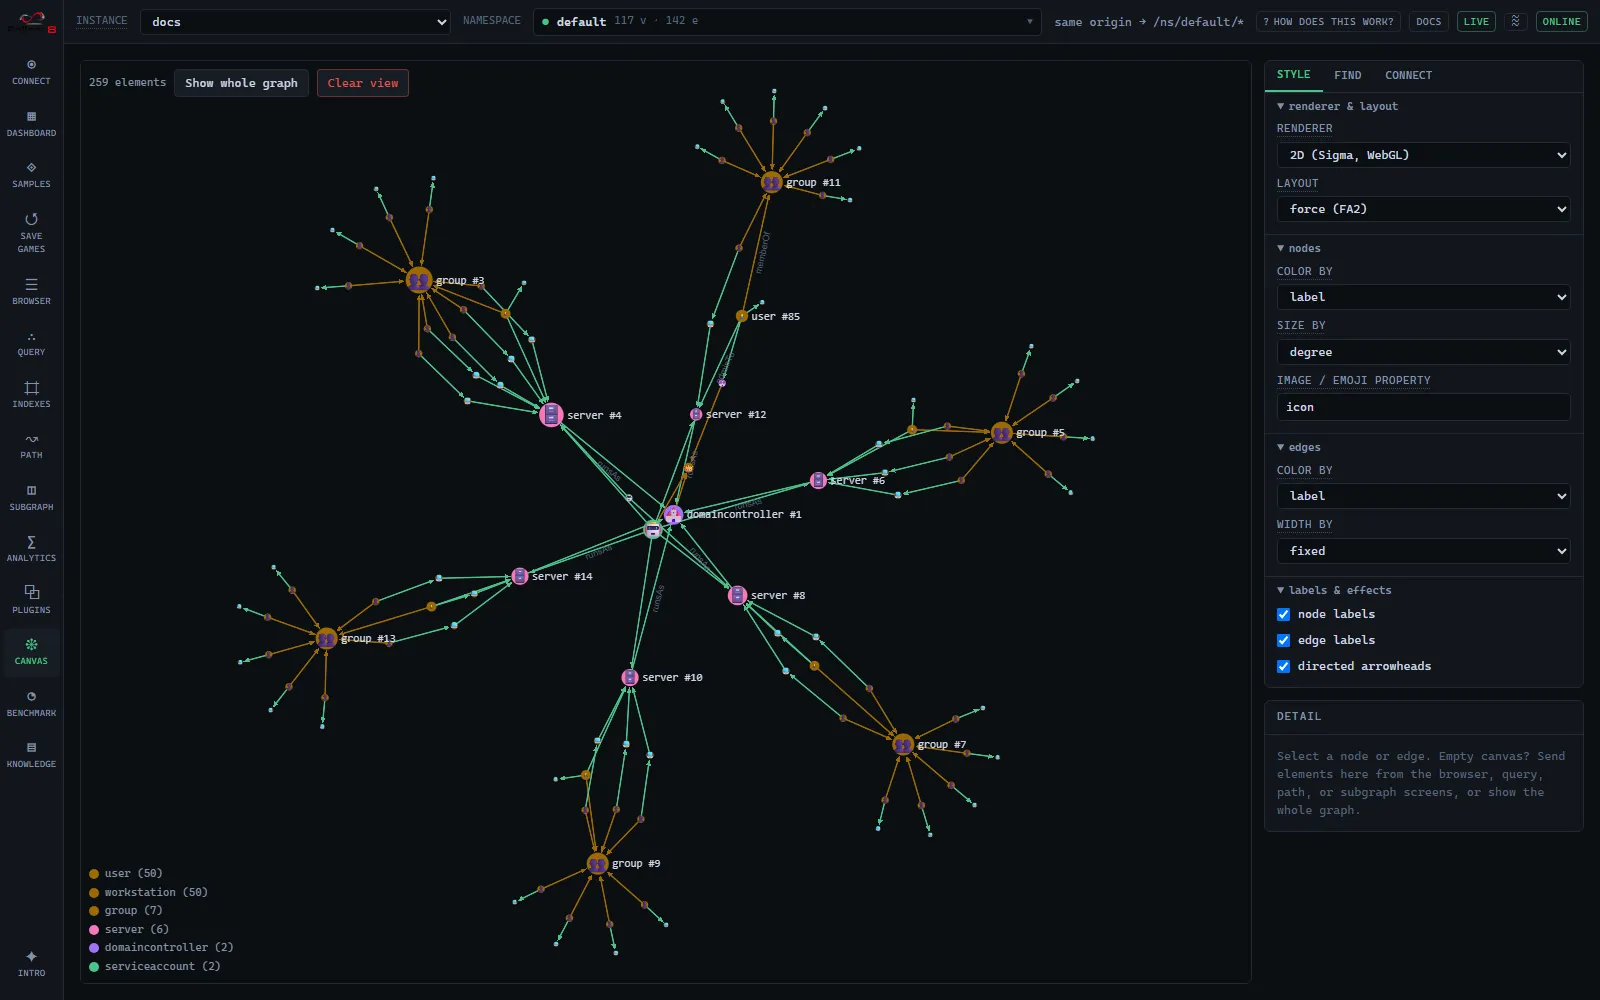The image size is (1600, 1000).
Task: Open the Connect sidebar item
Action: tap(31, 72)
